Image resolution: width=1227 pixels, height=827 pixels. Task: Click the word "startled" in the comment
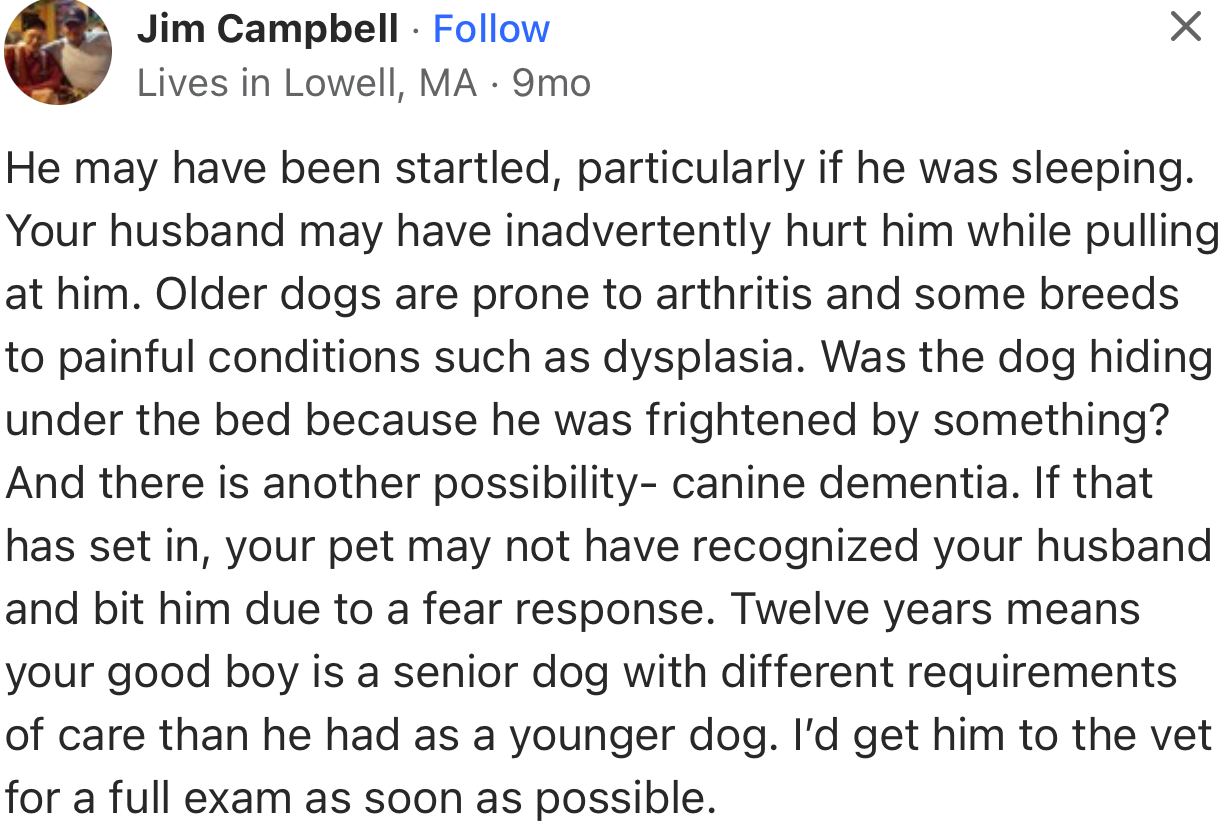475,168
